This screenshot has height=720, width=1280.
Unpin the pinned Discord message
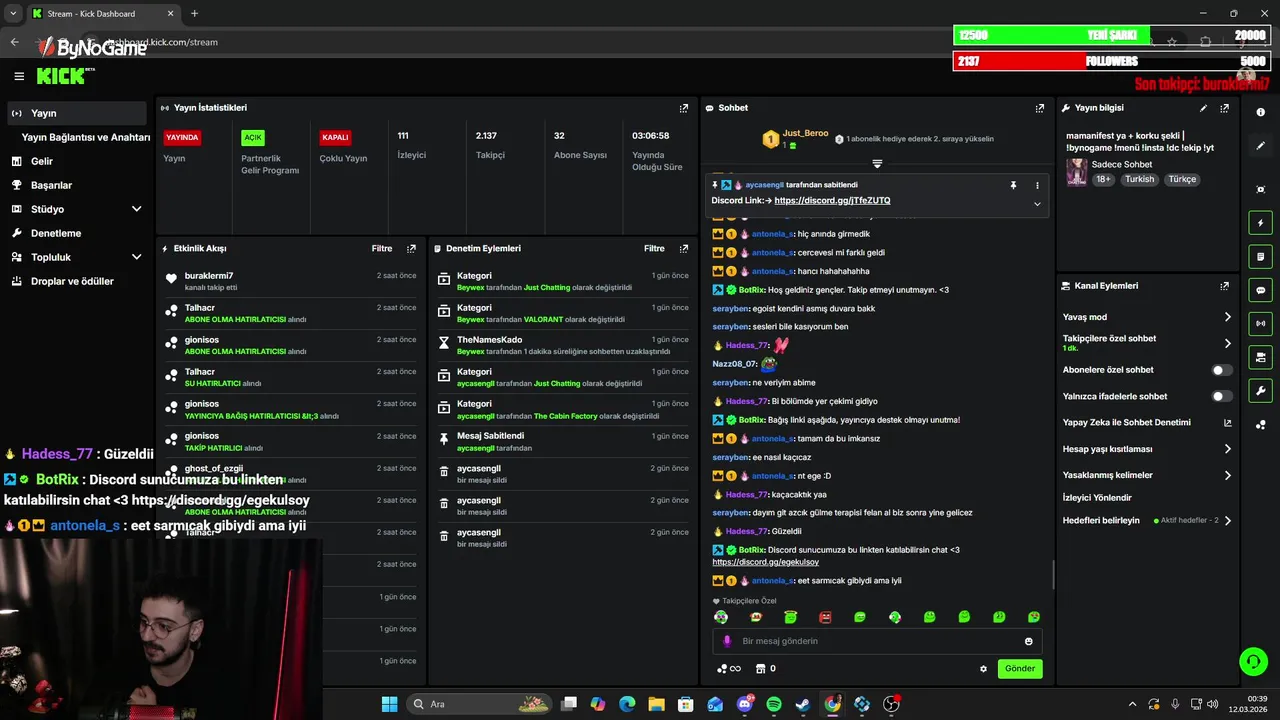click(1013, 185)
